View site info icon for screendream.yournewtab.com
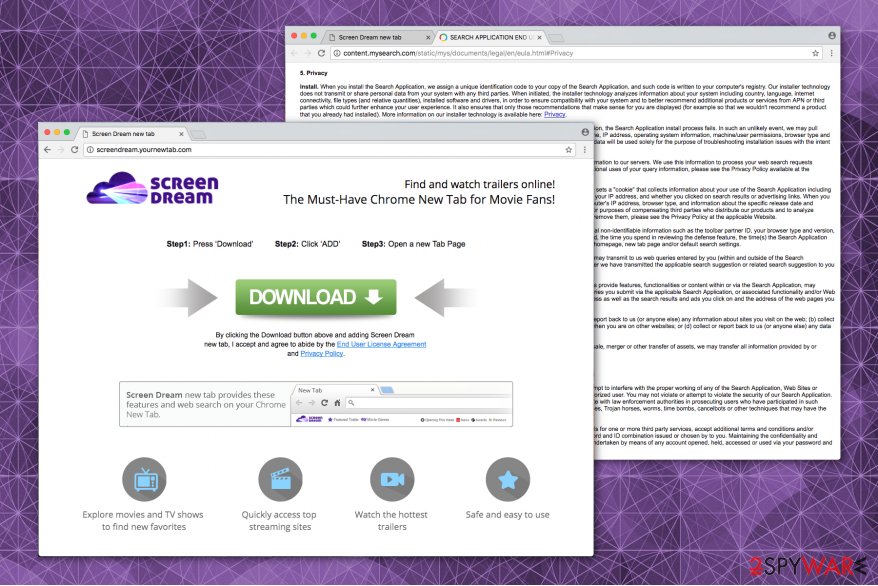This screenshot has height=586, width=878. (90, 149)
